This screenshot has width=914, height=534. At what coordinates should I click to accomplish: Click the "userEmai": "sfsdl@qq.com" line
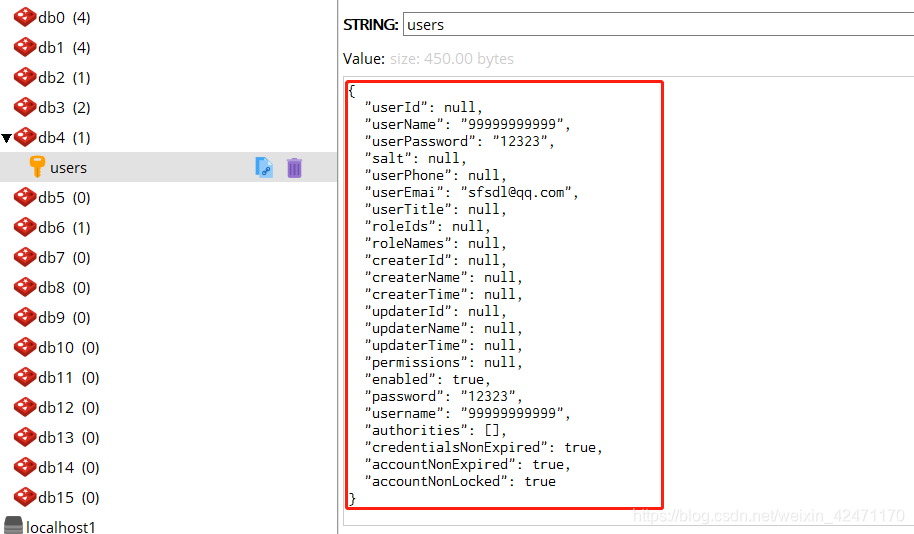(471, 192)
